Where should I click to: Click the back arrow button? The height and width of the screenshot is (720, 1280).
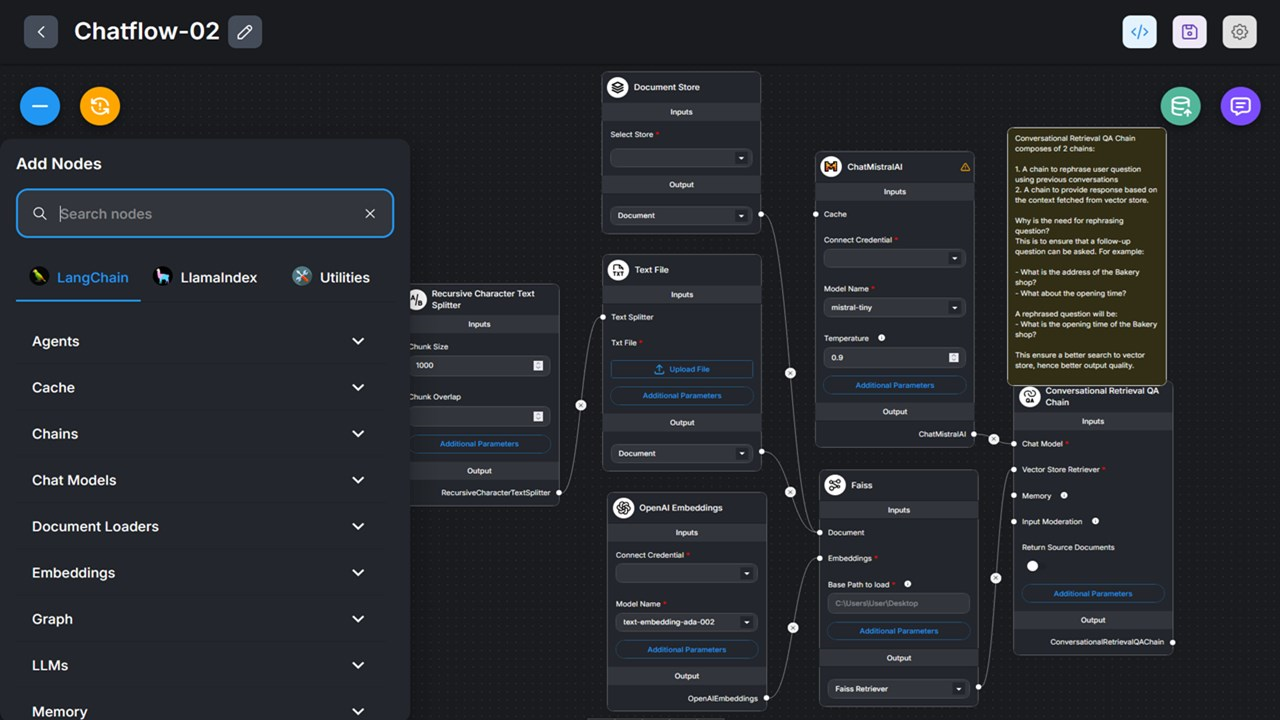41,32
